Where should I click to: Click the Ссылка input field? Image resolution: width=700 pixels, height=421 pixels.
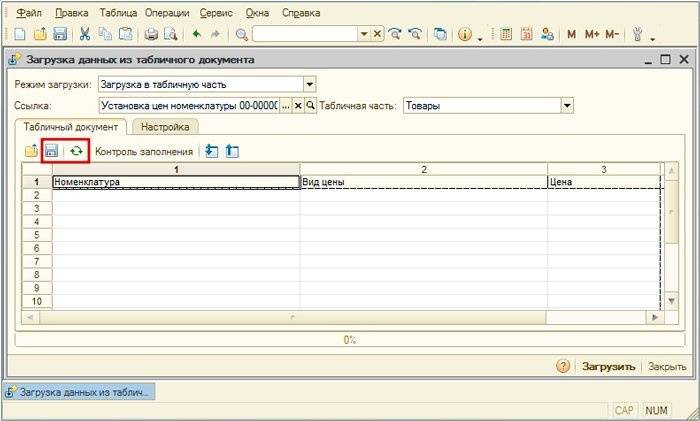click(189, 106)
